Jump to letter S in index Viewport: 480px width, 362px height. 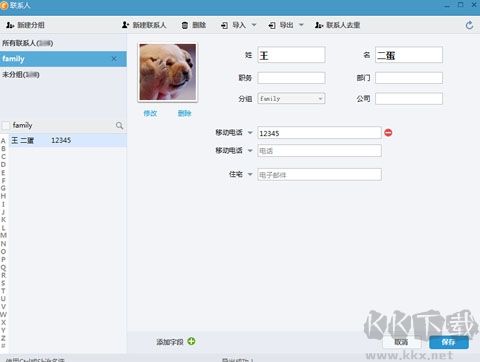coord(3,283)
